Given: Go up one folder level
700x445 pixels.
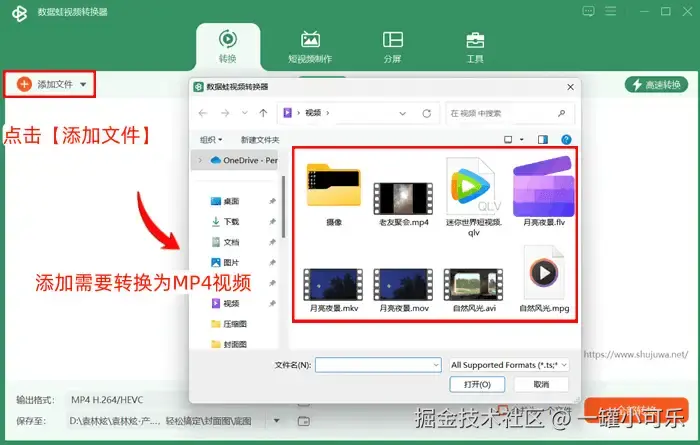Looking at the screenshot, I should (263, 113).
